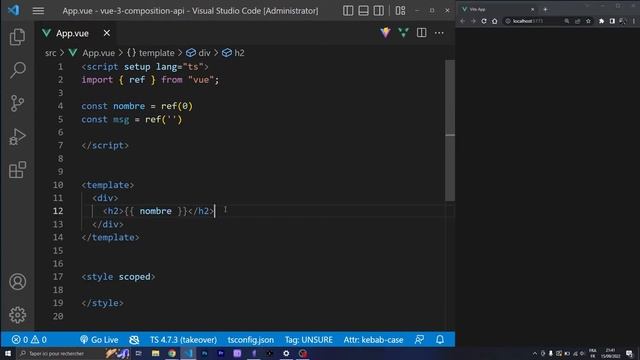Click the zoom magnifier in address bar
Screen dimensions: 640x360
[567, 21]
